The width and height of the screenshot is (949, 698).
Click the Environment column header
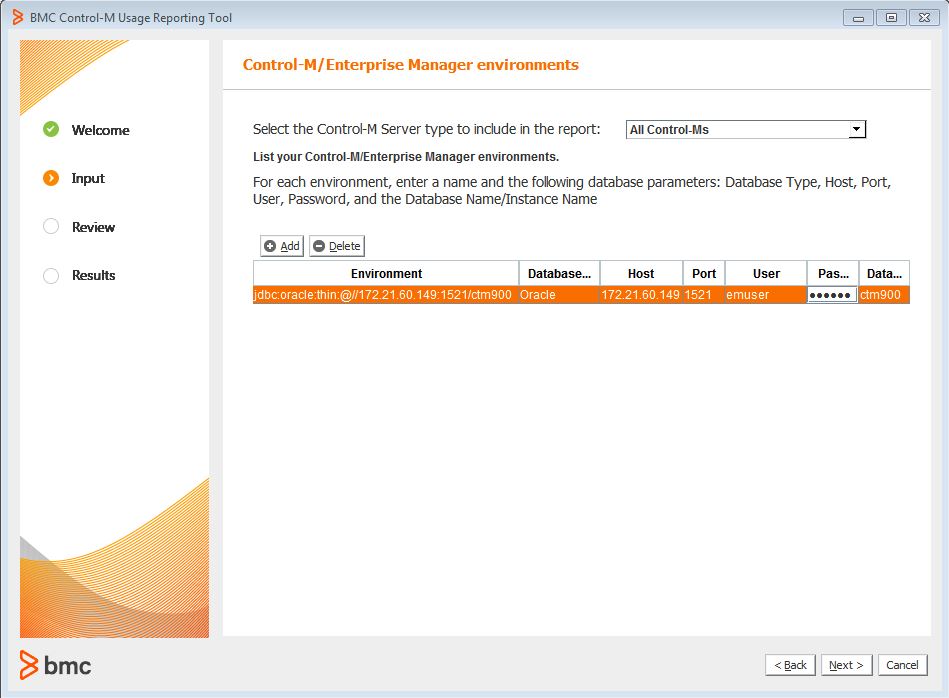click(386, 274)
